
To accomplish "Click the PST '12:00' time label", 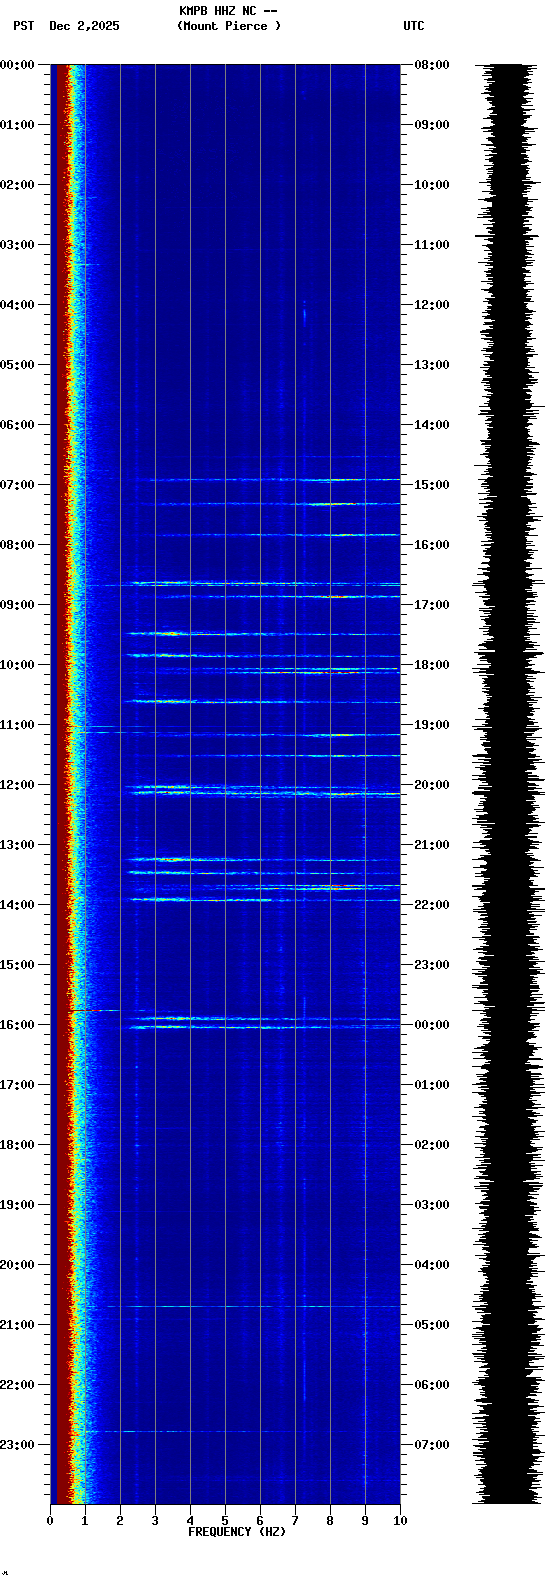I will [x=18, y=785].
